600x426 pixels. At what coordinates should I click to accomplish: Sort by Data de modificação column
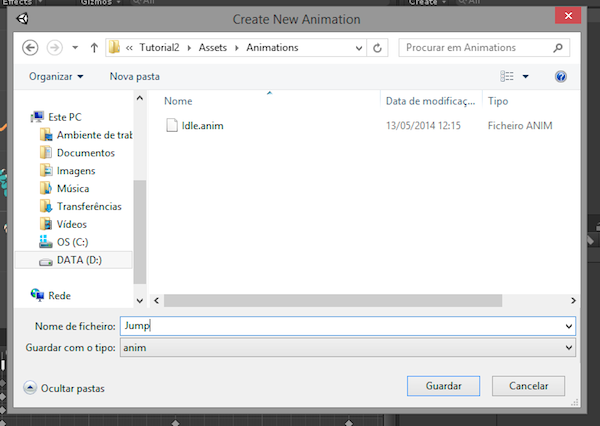[x=431, y=101]
